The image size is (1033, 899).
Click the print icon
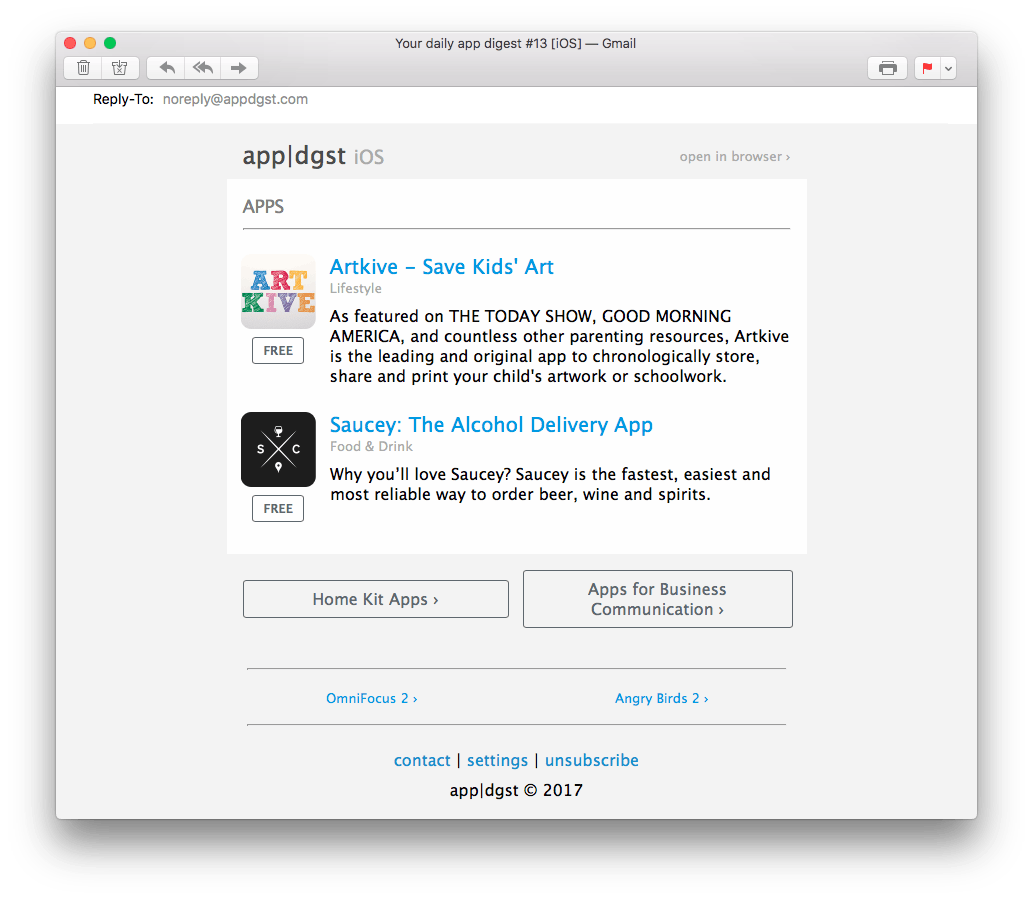click(x=887, y=68)
